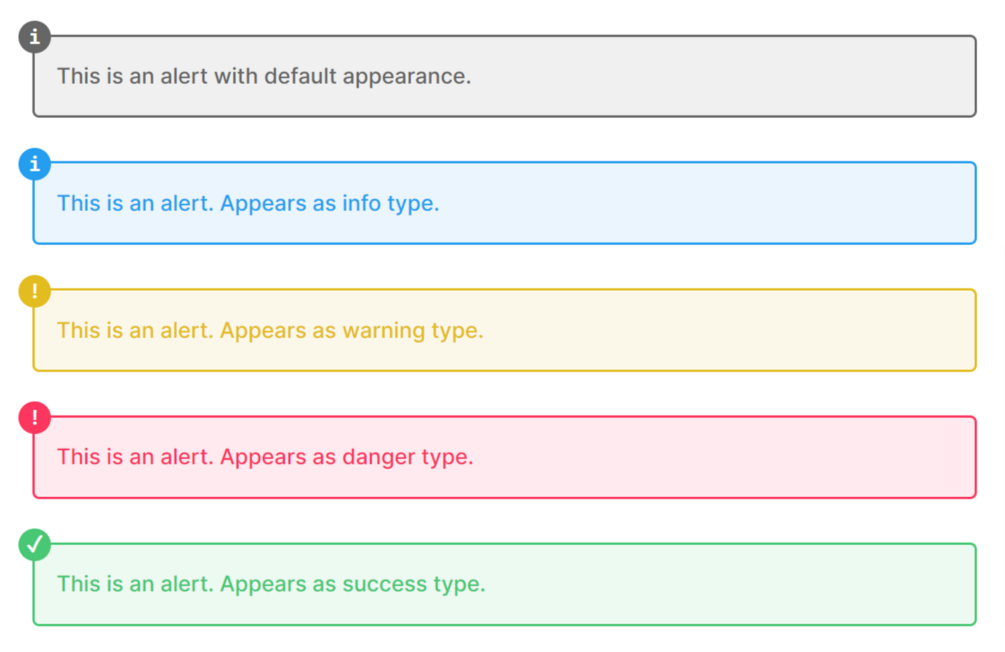Click the blue info circle icon
Screen dimensions: 1005x652
click(35, 164)
